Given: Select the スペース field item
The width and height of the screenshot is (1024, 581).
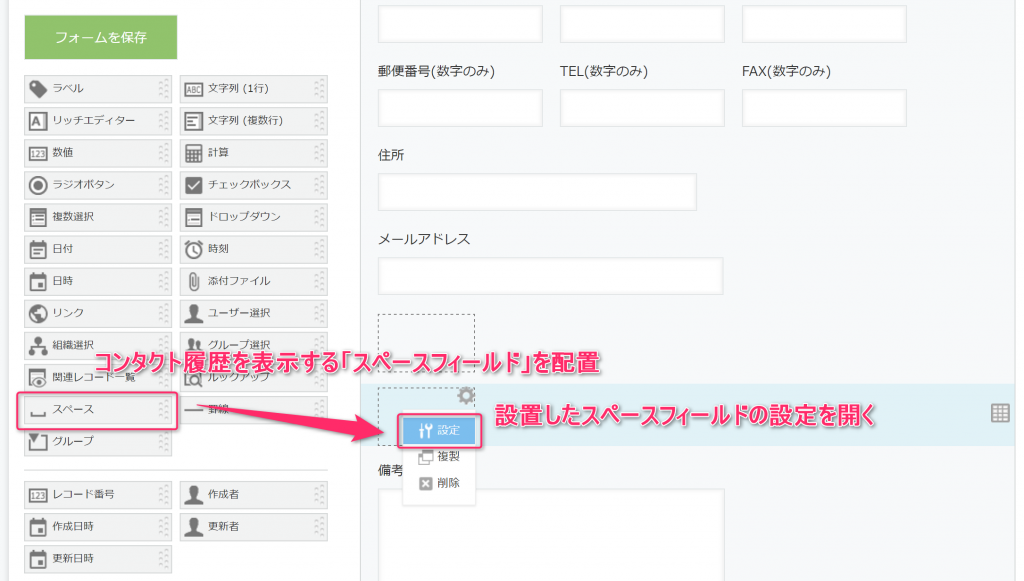Looking at the screenshot, I should [98, 410].
